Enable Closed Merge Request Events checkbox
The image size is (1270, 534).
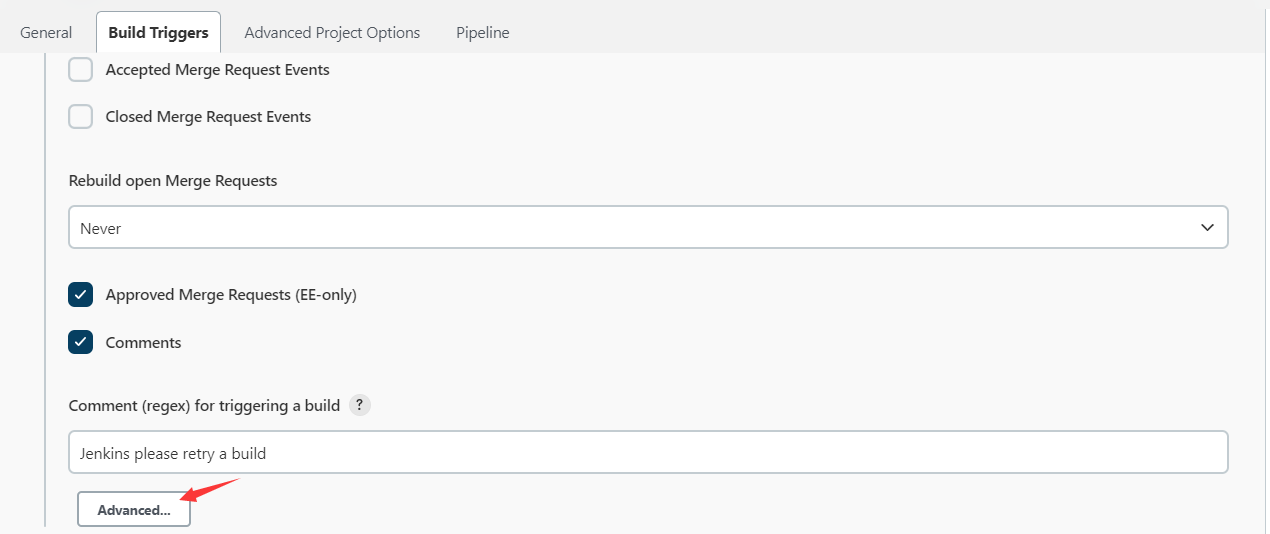point(81,117)
